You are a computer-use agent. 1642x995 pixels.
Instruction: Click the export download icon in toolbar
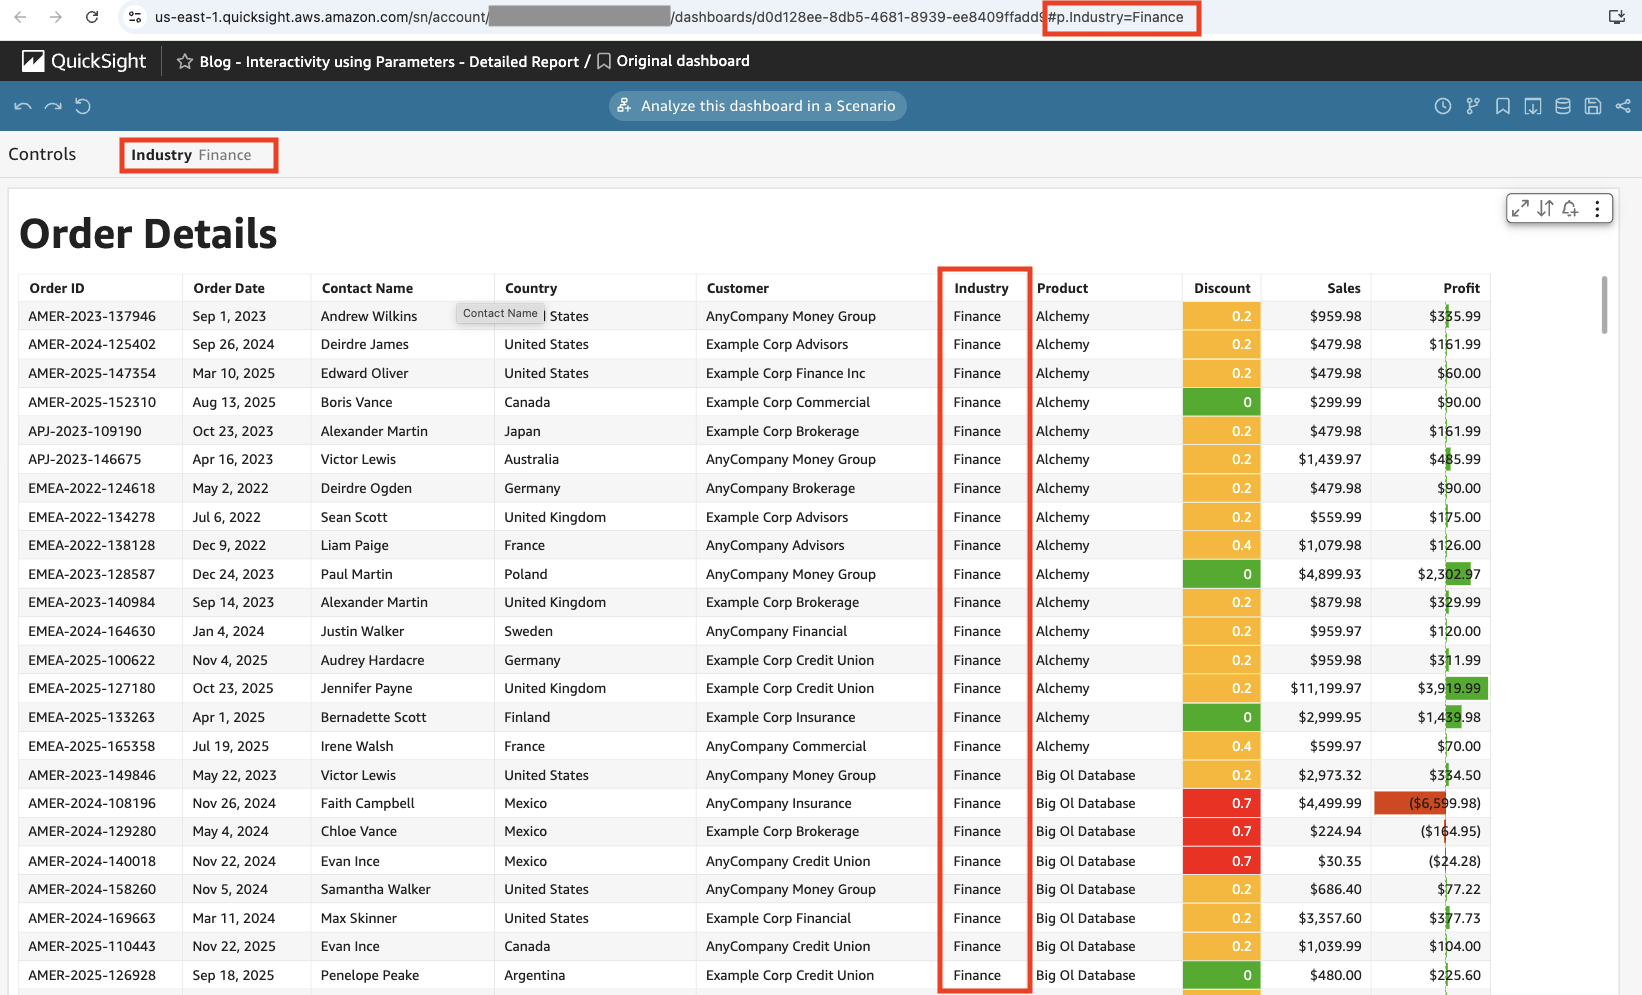coord(1533,106)
